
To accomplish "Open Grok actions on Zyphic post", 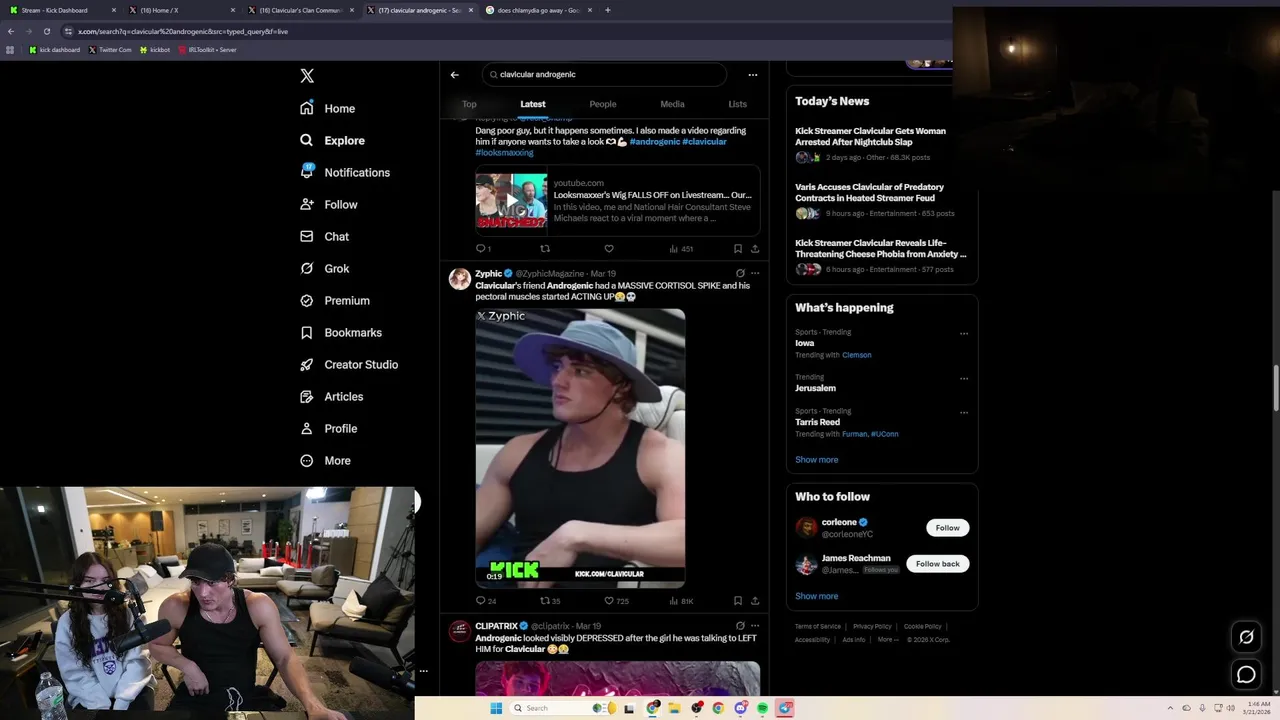I will tap(740, 273).
